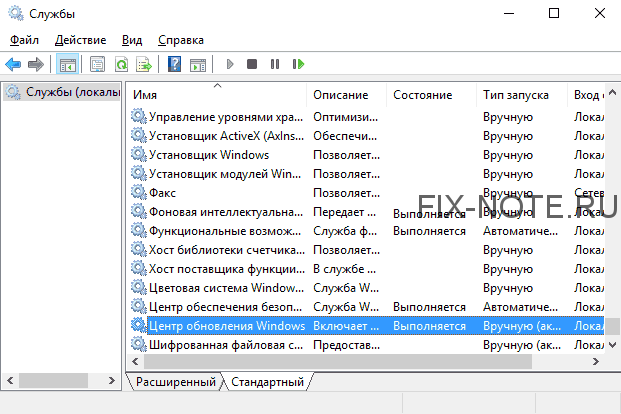Open the Действие menu
The image size is (621, 414).
coord(80,40)
